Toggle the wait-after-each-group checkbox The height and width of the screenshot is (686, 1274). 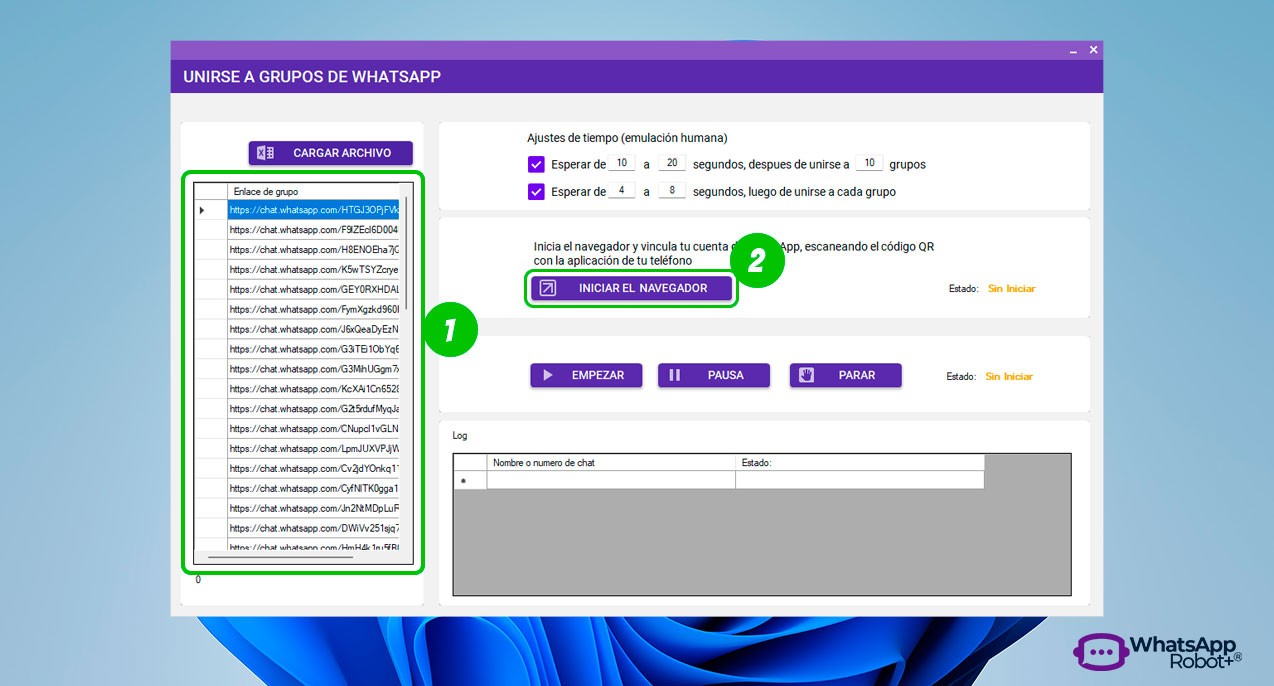pos(536,191)
